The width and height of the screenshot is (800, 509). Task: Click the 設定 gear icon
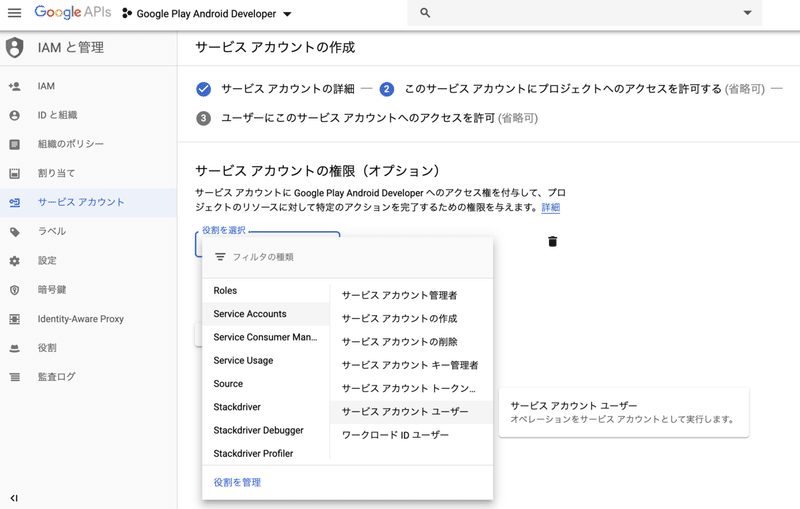point(15,261)
